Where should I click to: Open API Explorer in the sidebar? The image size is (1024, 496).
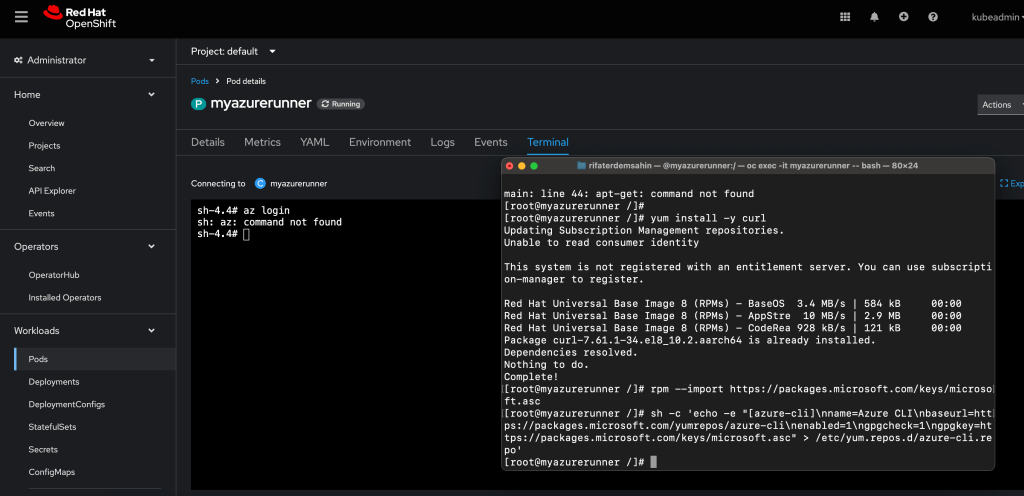(x=52, y=191)
